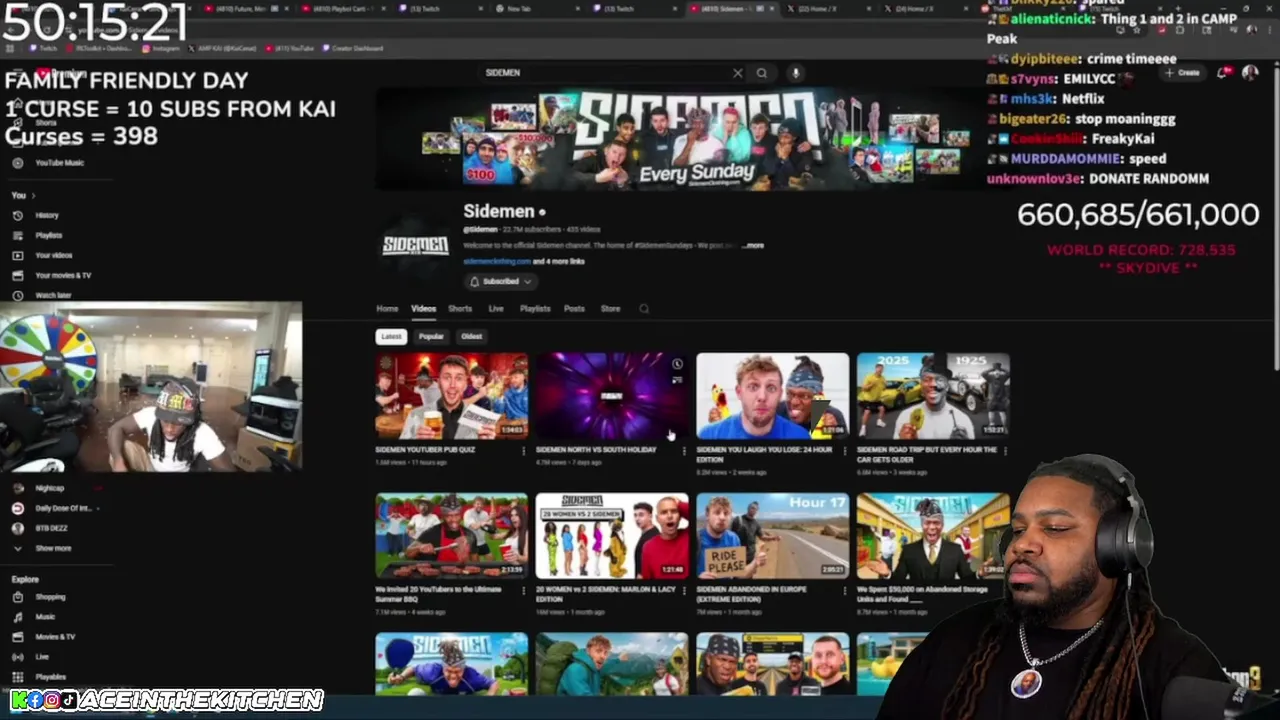Clear the SIDEMEN search text
The image size is (1280, 720).
[738, 73]
